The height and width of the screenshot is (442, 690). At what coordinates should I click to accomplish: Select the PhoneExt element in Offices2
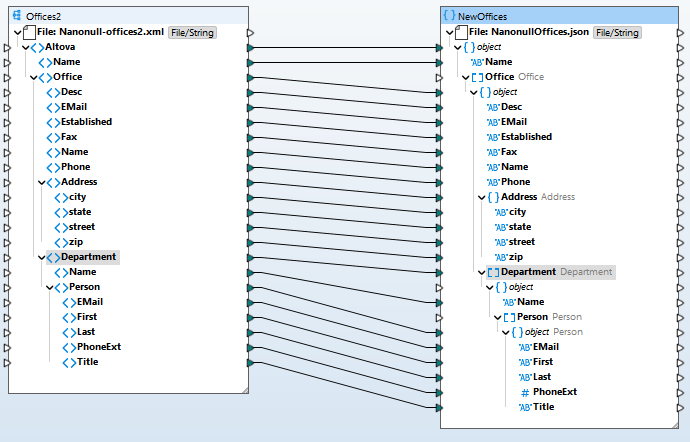coord(98,347)
